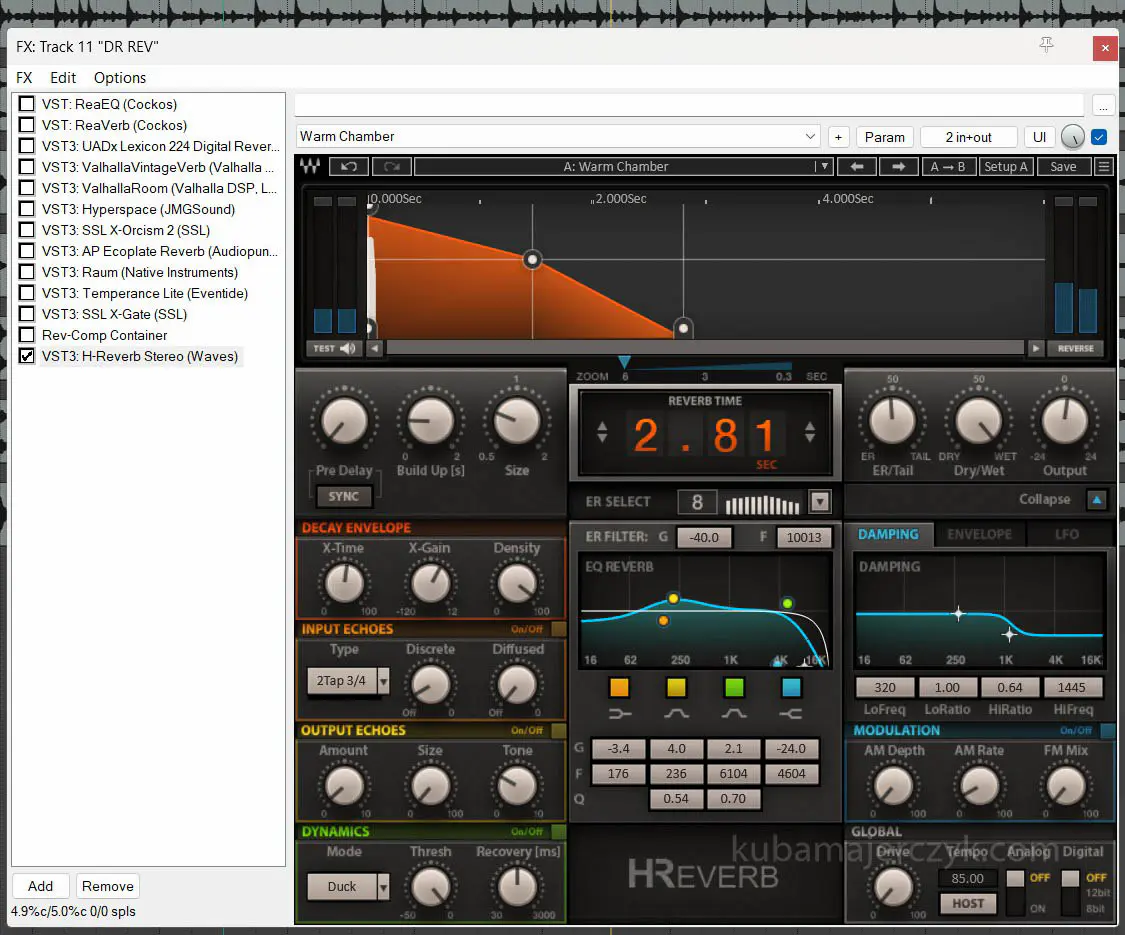This screenshot has width=1125, height=935.
Task: Toggle the Dynamics On/Off switch
Action: coord(558,831)
